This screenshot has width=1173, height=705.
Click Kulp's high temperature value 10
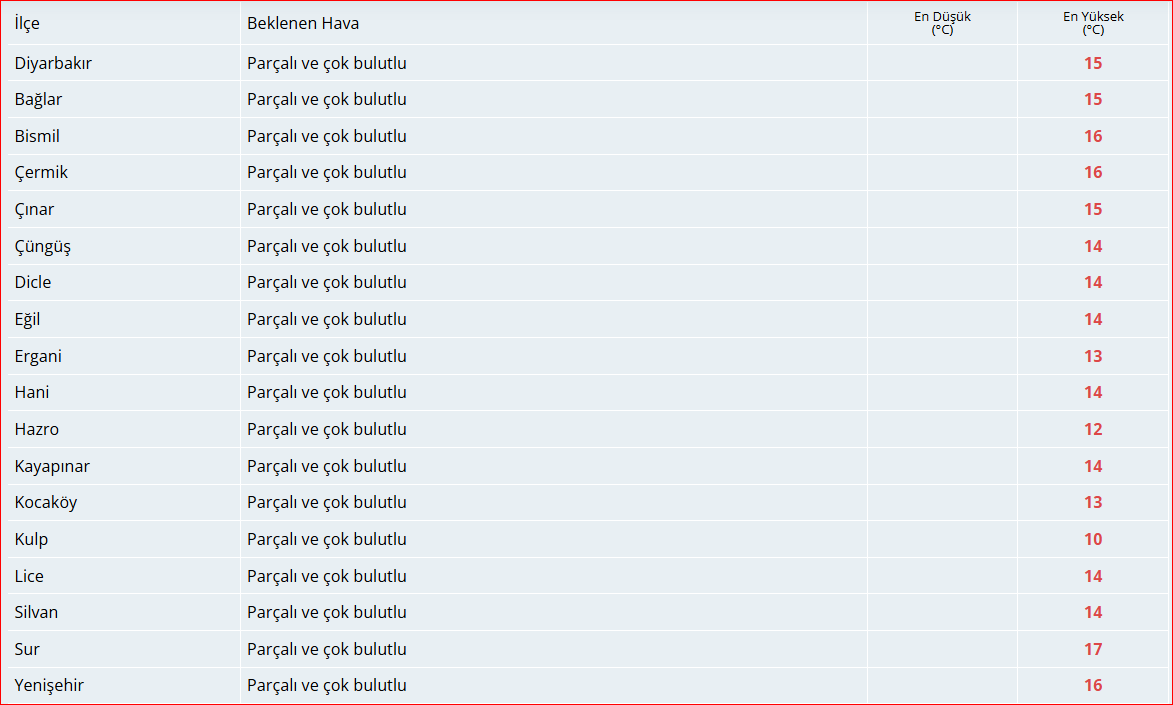click(1093, 540)
